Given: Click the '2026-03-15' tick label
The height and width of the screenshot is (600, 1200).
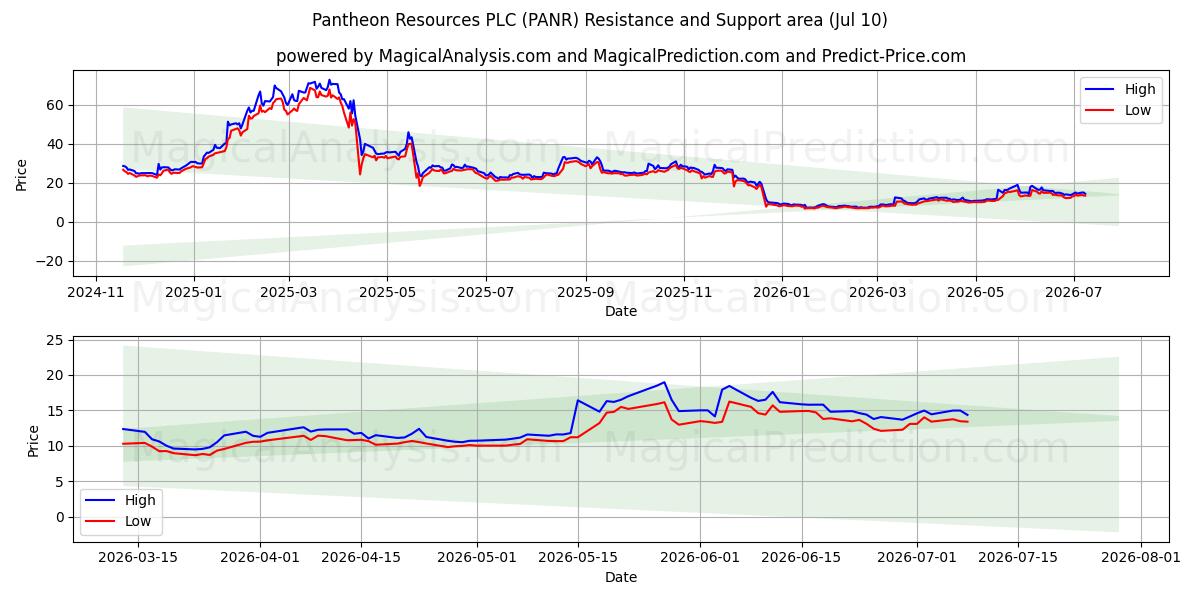Looking at the screenshot, I should 138,558.
